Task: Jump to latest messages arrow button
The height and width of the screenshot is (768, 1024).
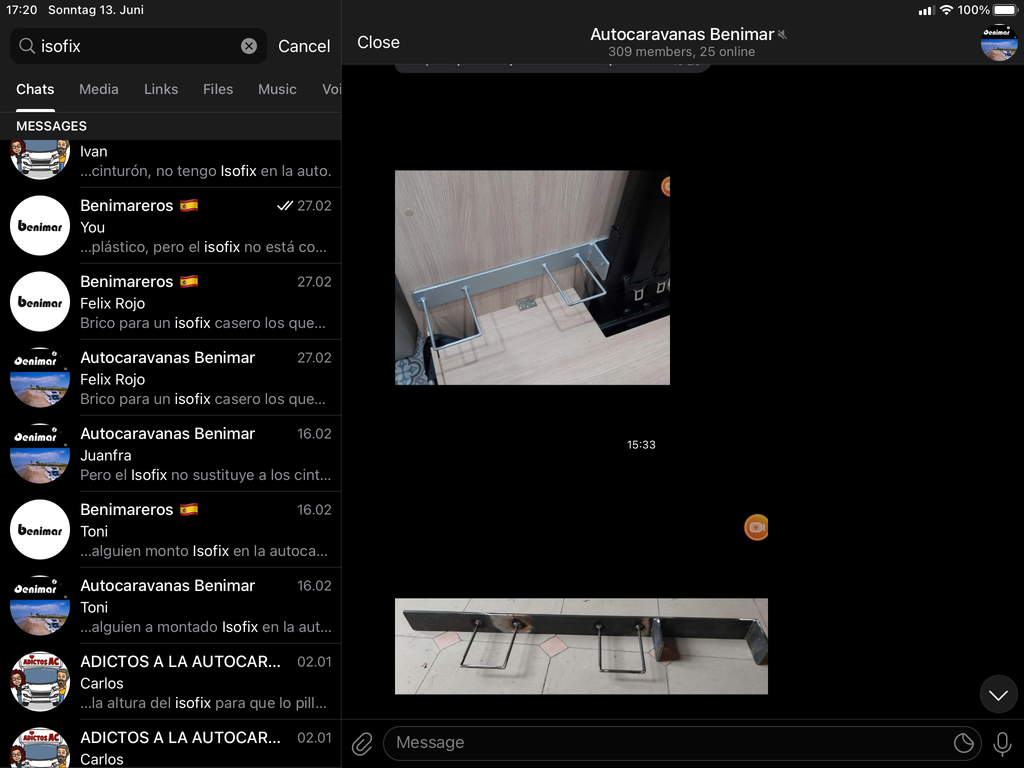Action: coord(999,695)
